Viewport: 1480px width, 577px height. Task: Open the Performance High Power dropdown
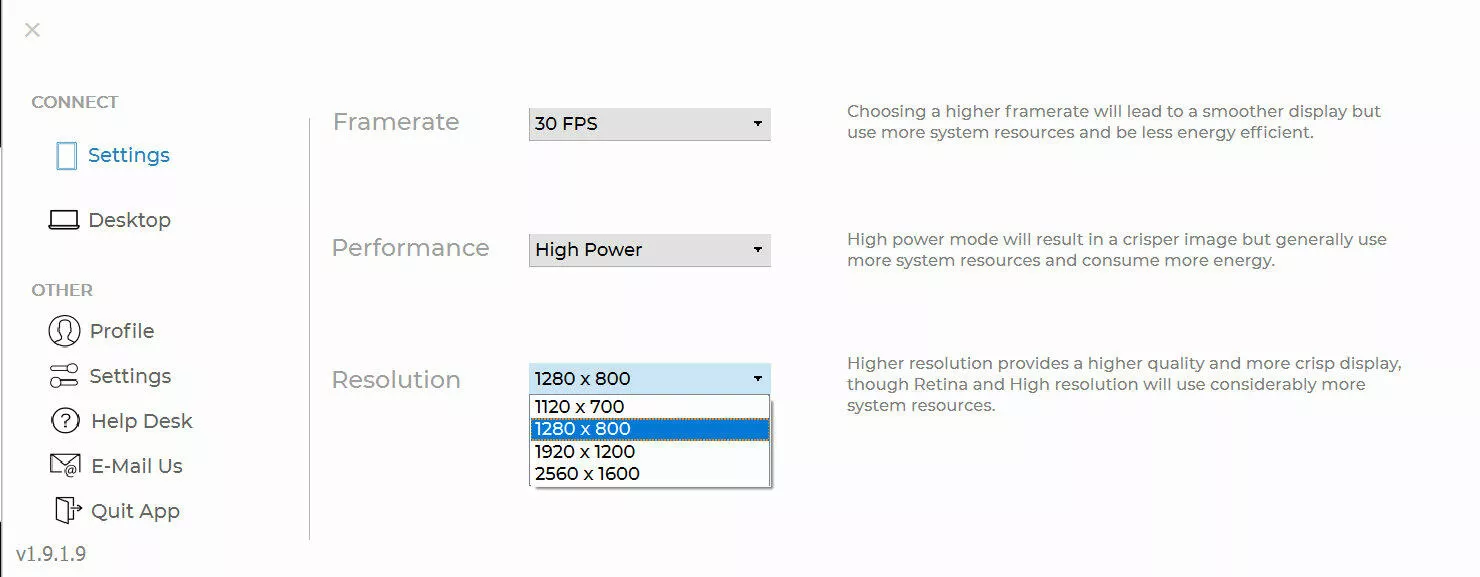pyautogui.click(x=650, y=250)
